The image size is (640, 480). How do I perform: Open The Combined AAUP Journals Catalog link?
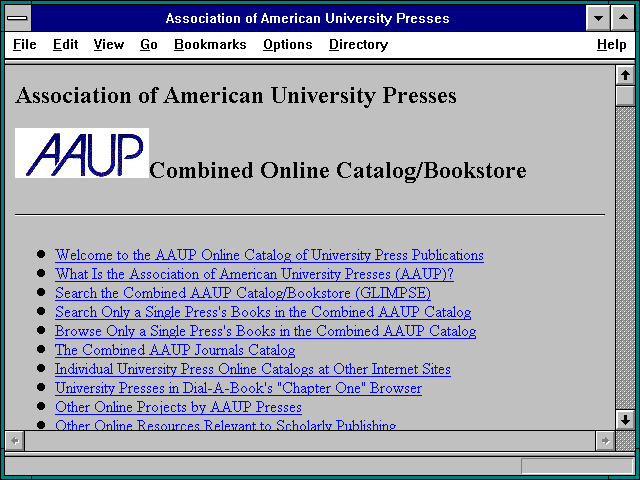point(175,350)
